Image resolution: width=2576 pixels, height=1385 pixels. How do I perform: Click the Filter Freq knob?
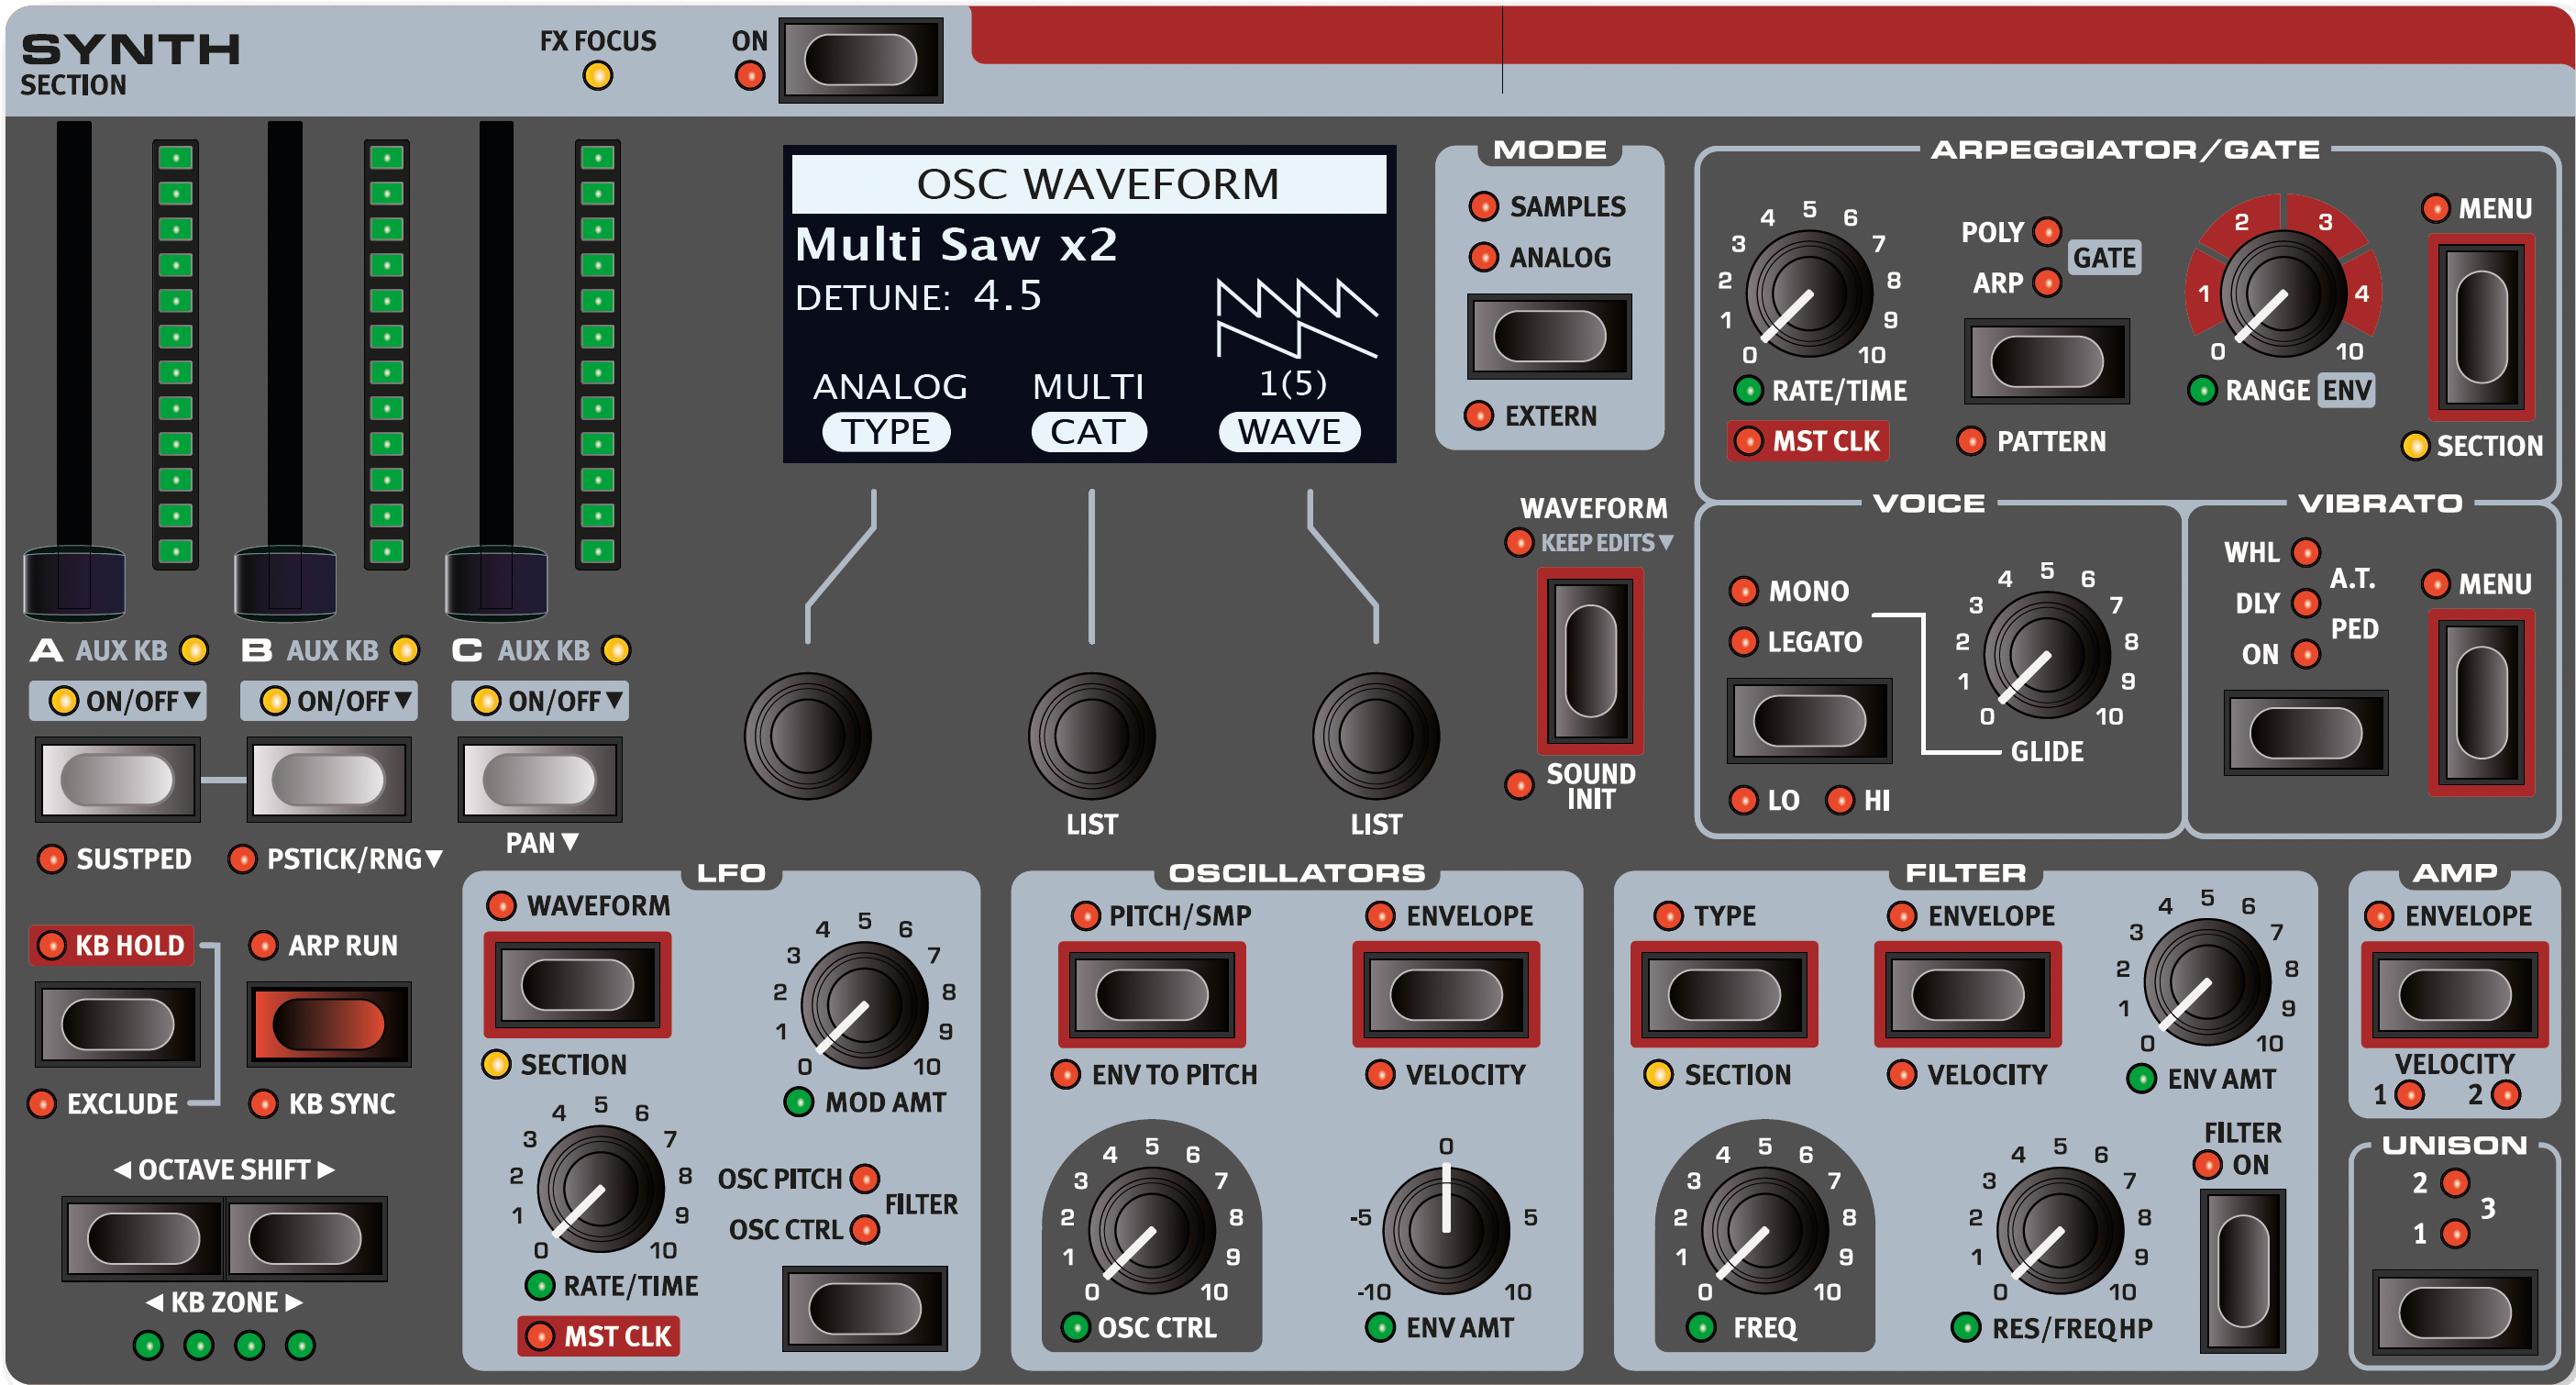[1765, 1230]
